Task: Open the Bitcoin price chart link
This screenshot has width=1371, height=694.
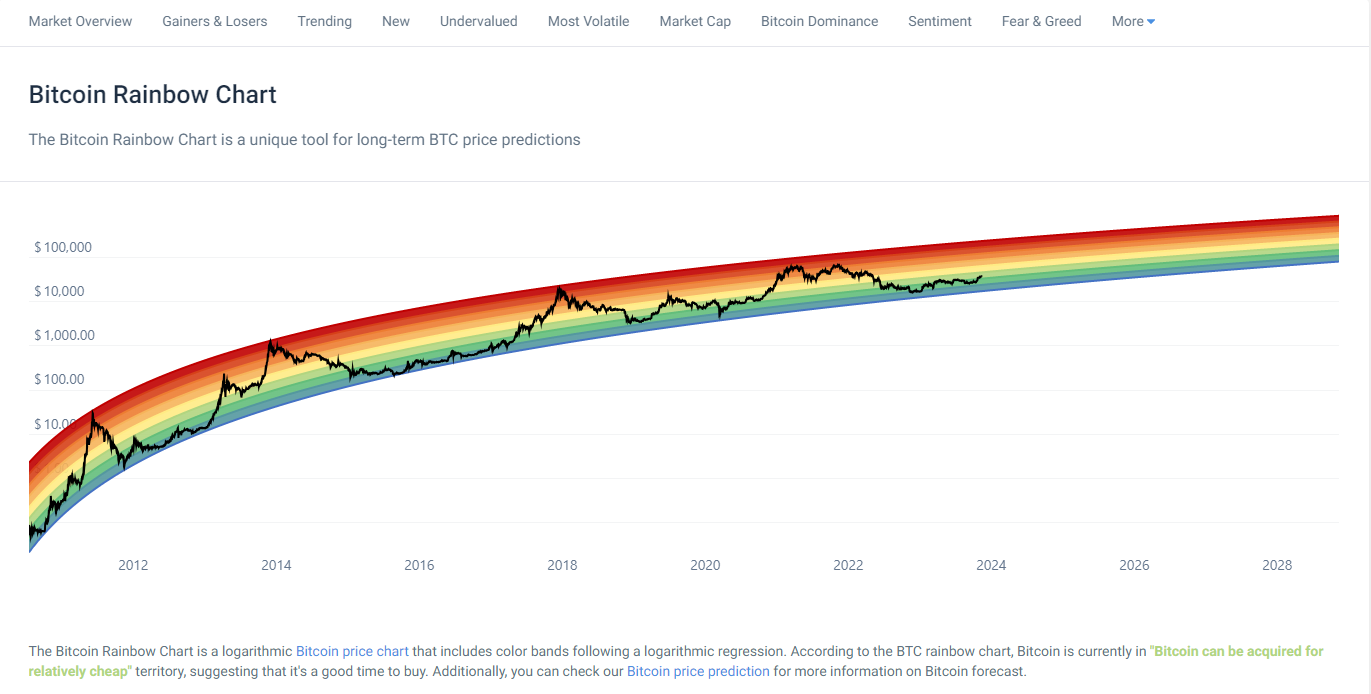Action: click(352, 651)
